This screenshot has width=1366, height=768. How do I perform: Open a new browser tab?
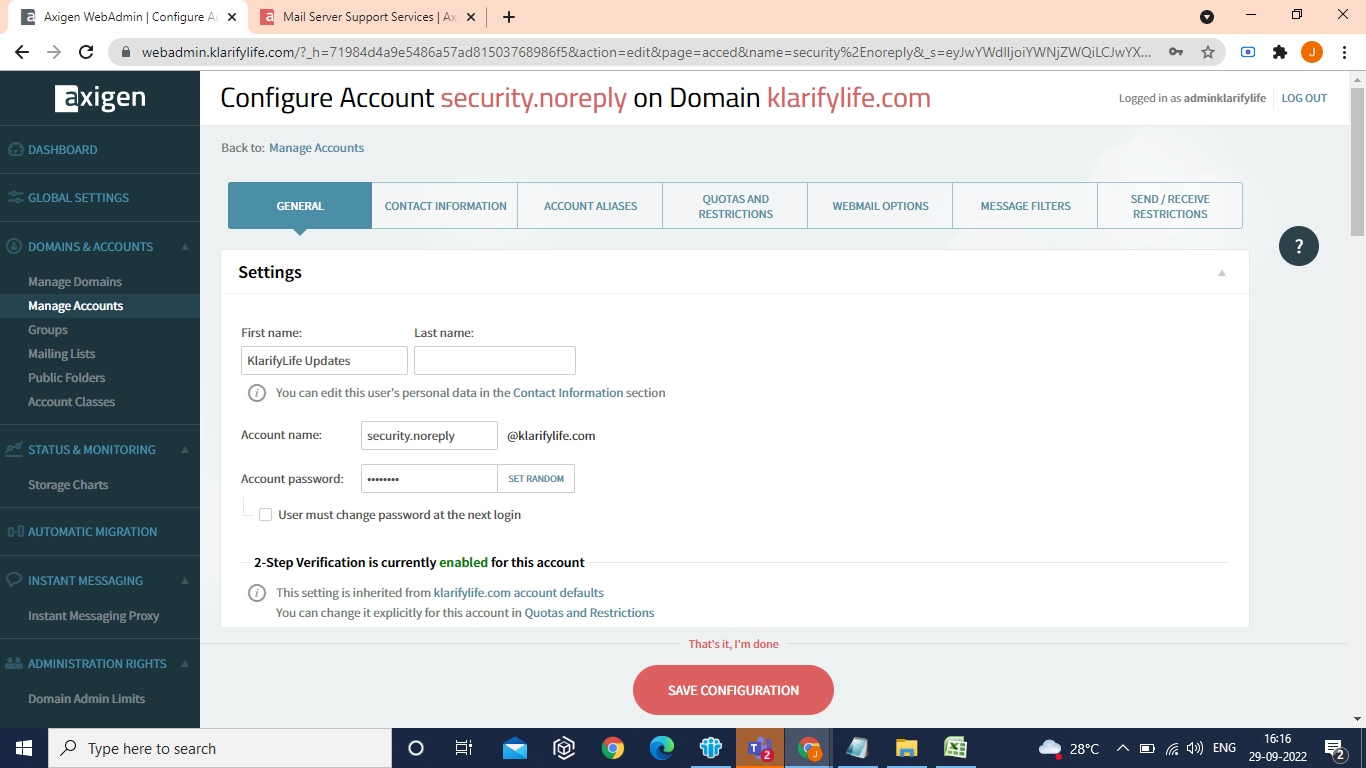509,17
